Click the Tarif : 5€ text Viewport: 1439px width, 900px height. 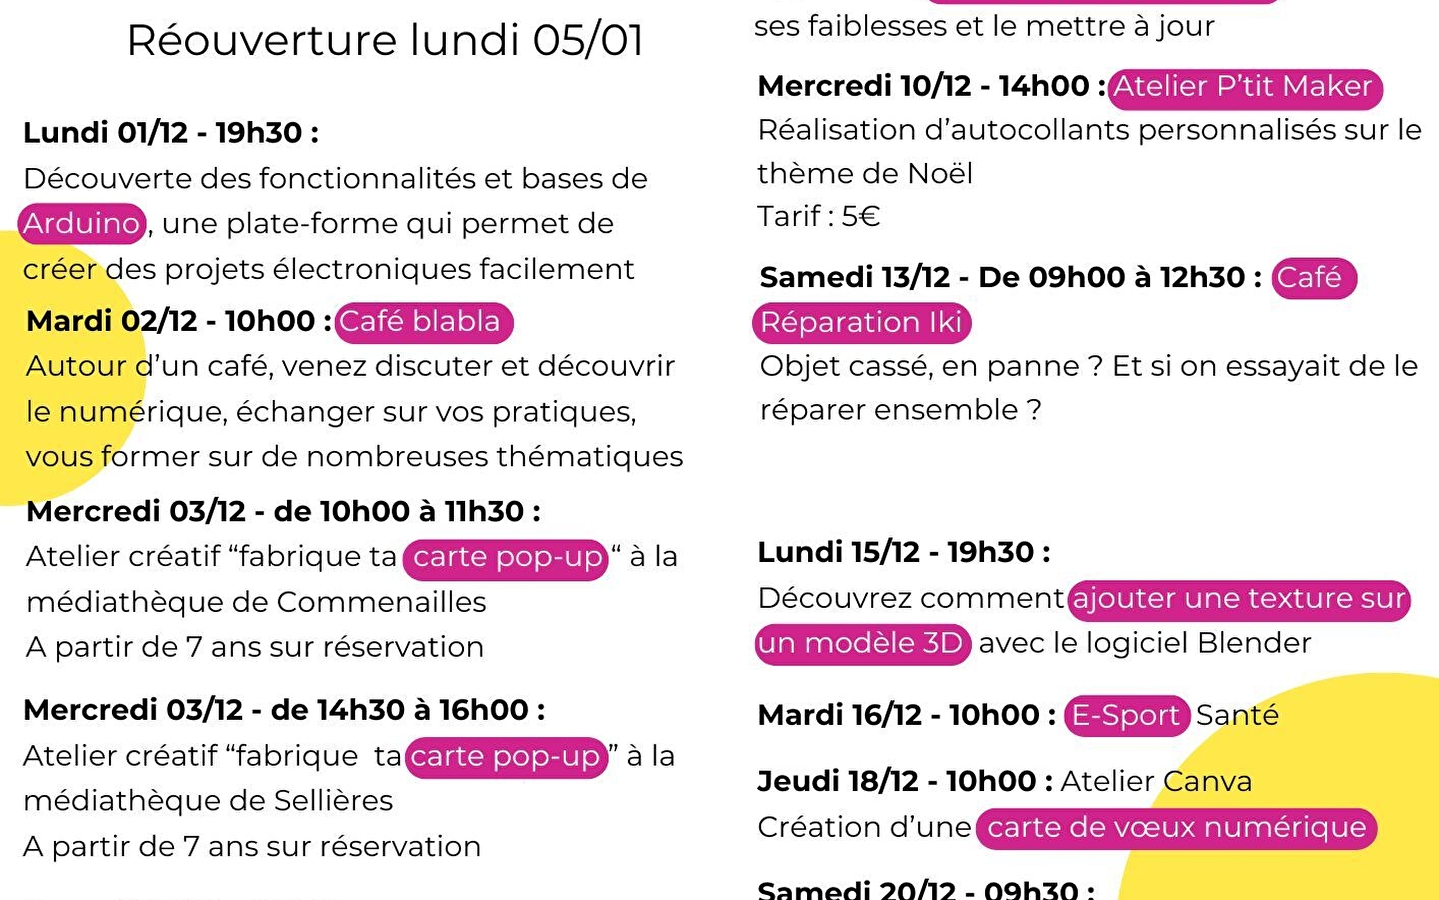(818, 216)
